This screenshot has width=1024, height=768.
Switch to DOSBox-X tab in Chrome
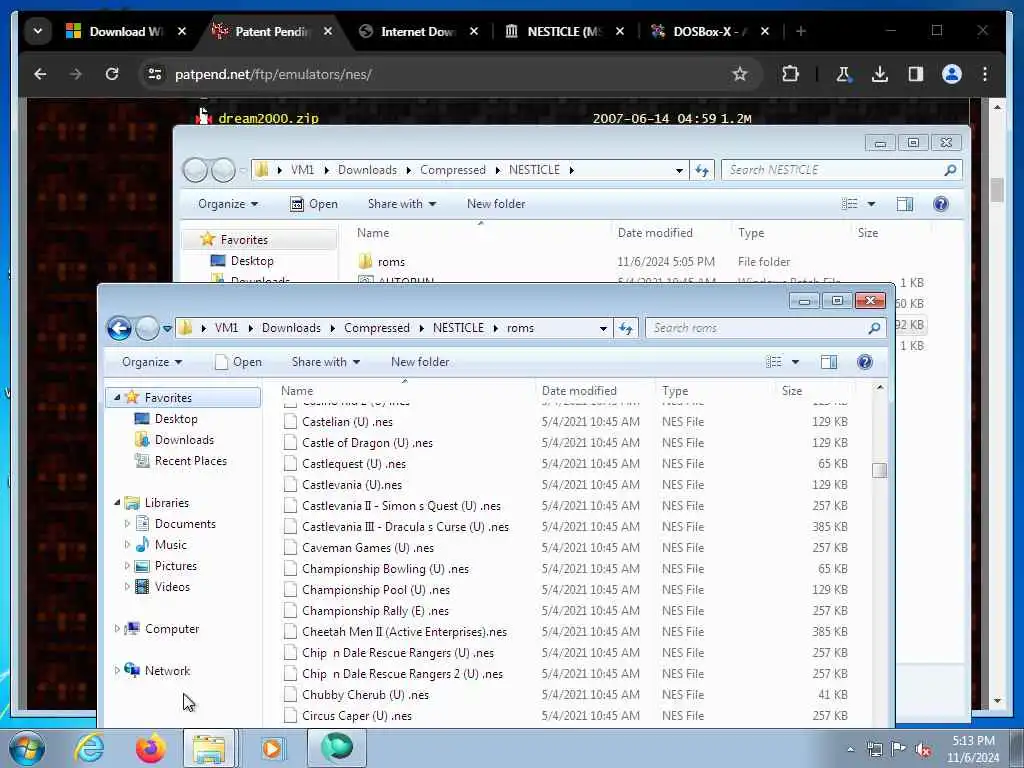click(x=709, y=31)
